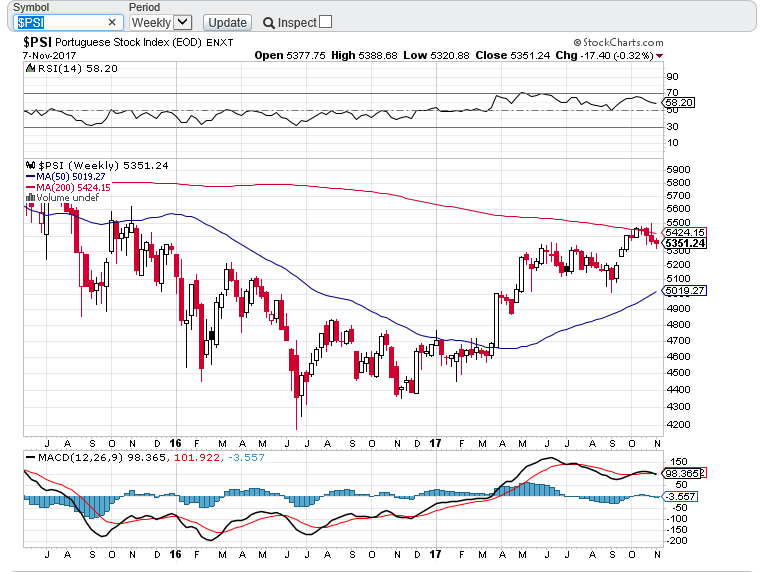Image resolution: width=761 pixels, height=572 pixels.
Task: Click the blue MA(50) legend swatch
Action: [30, 177]
